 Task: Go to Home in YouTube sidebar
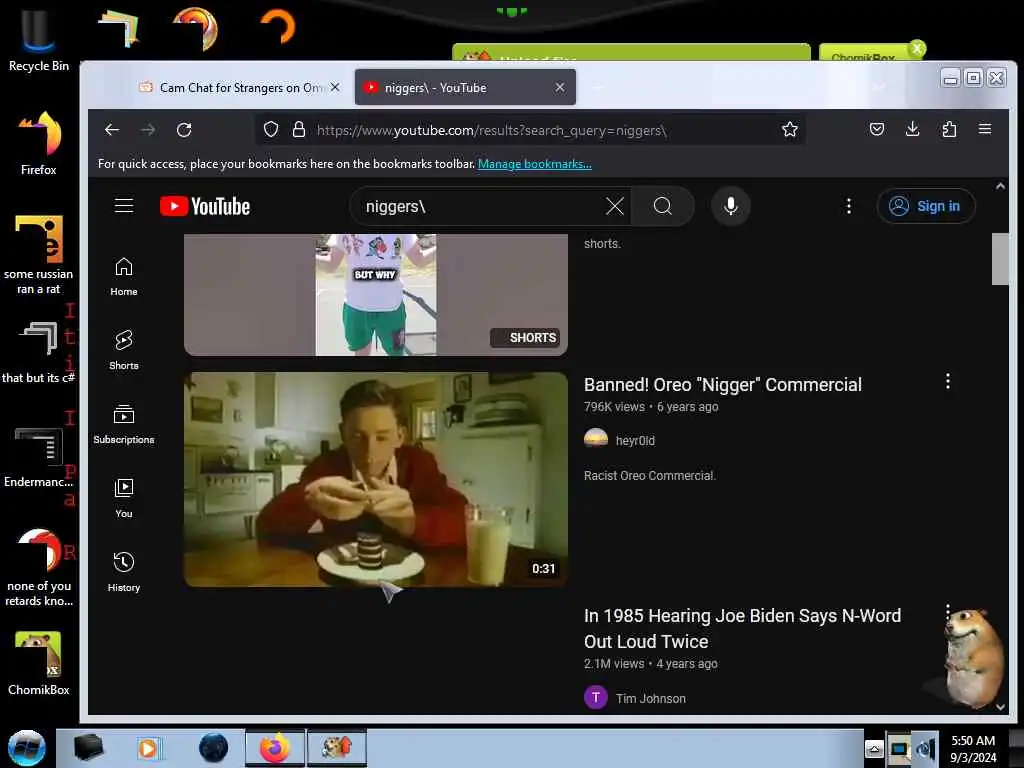point(123,276)
